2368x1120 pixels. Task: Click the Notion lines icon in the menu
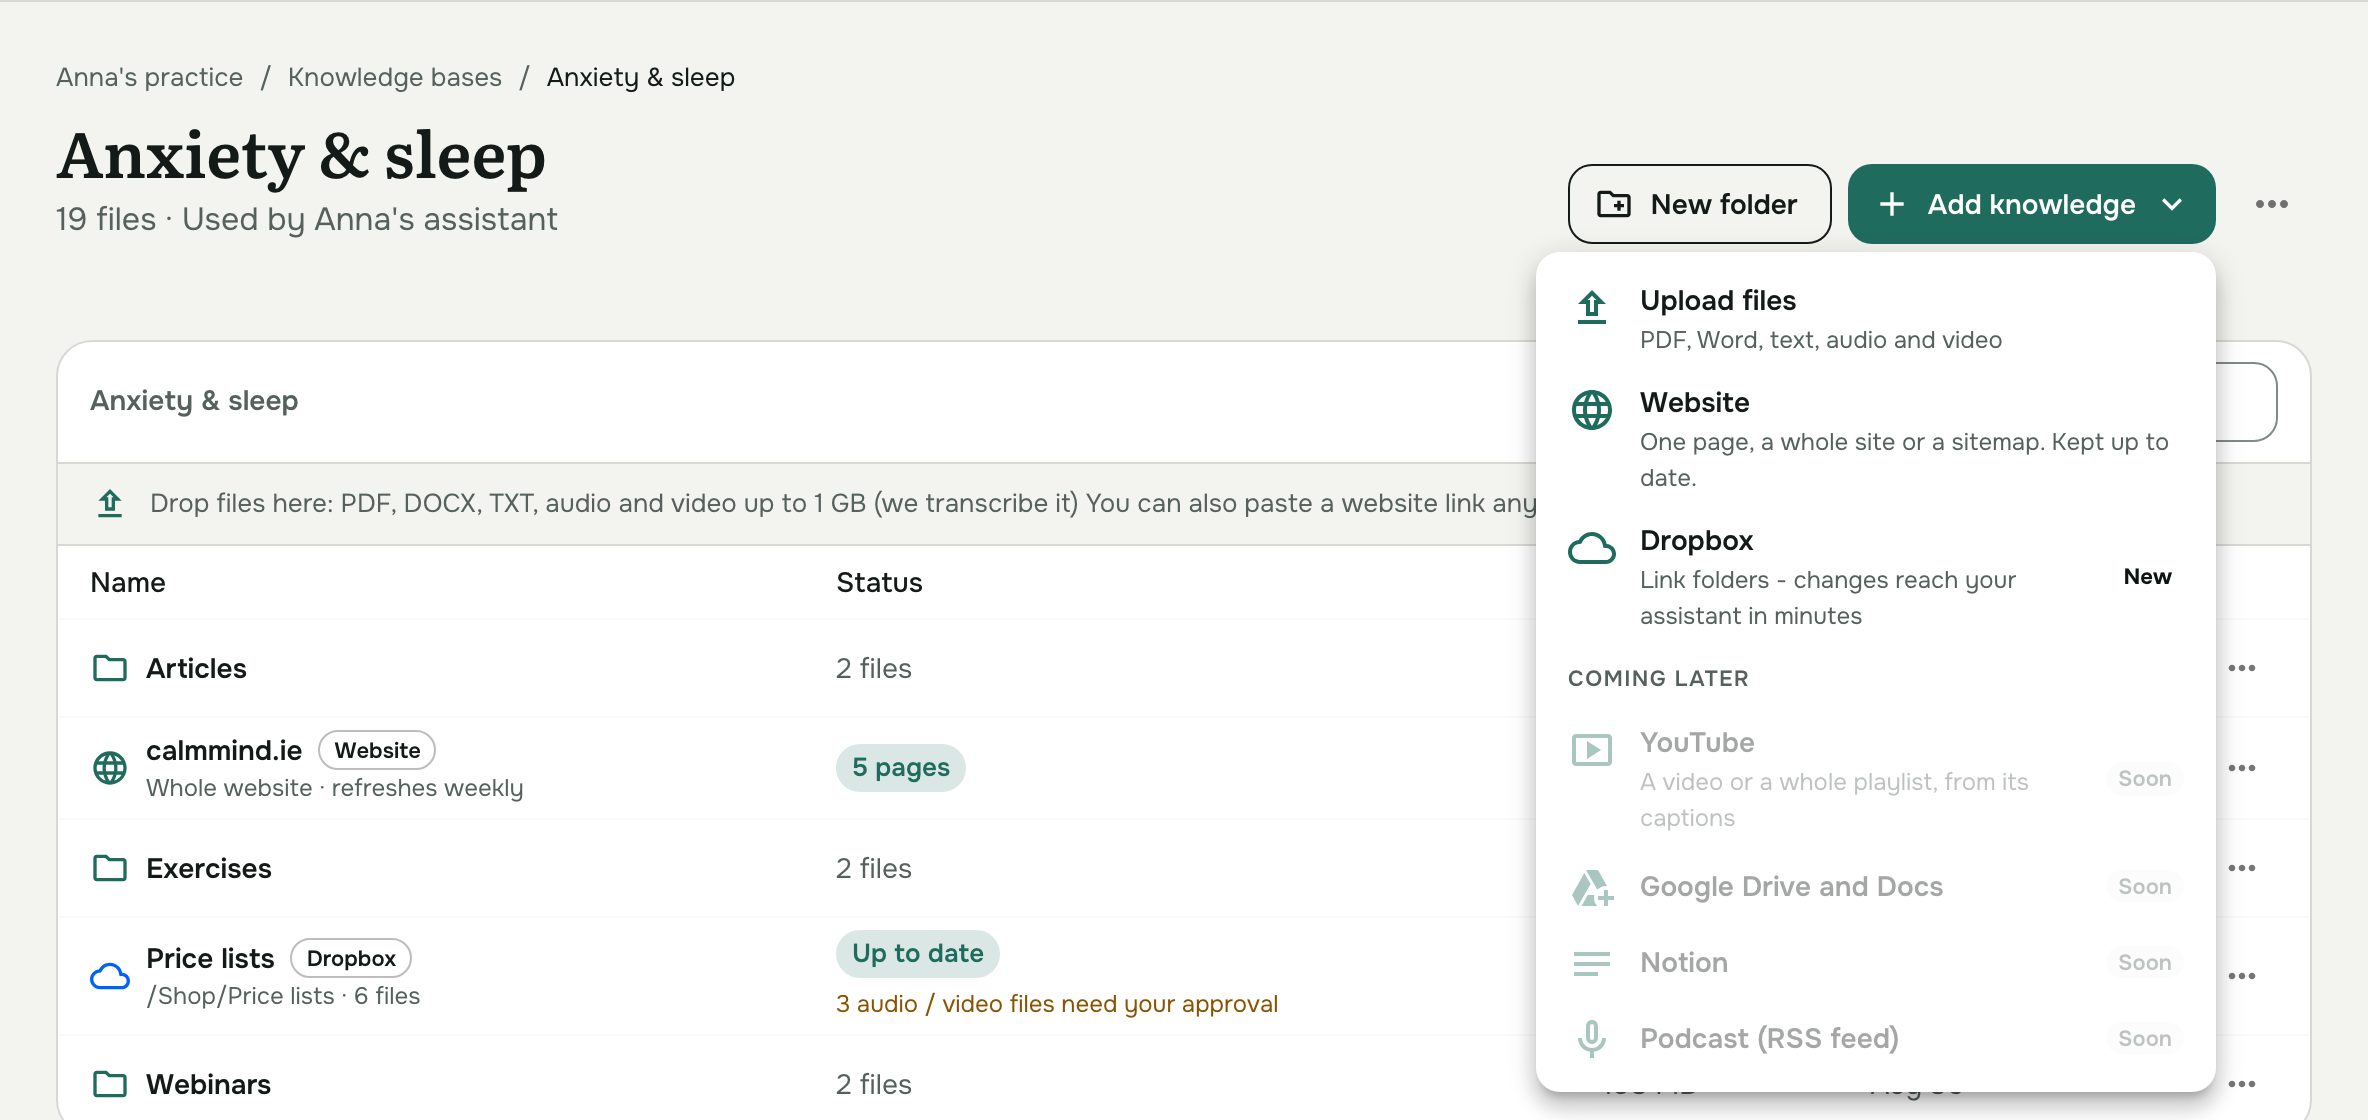pyautogui.click(x=1591, y=963)
